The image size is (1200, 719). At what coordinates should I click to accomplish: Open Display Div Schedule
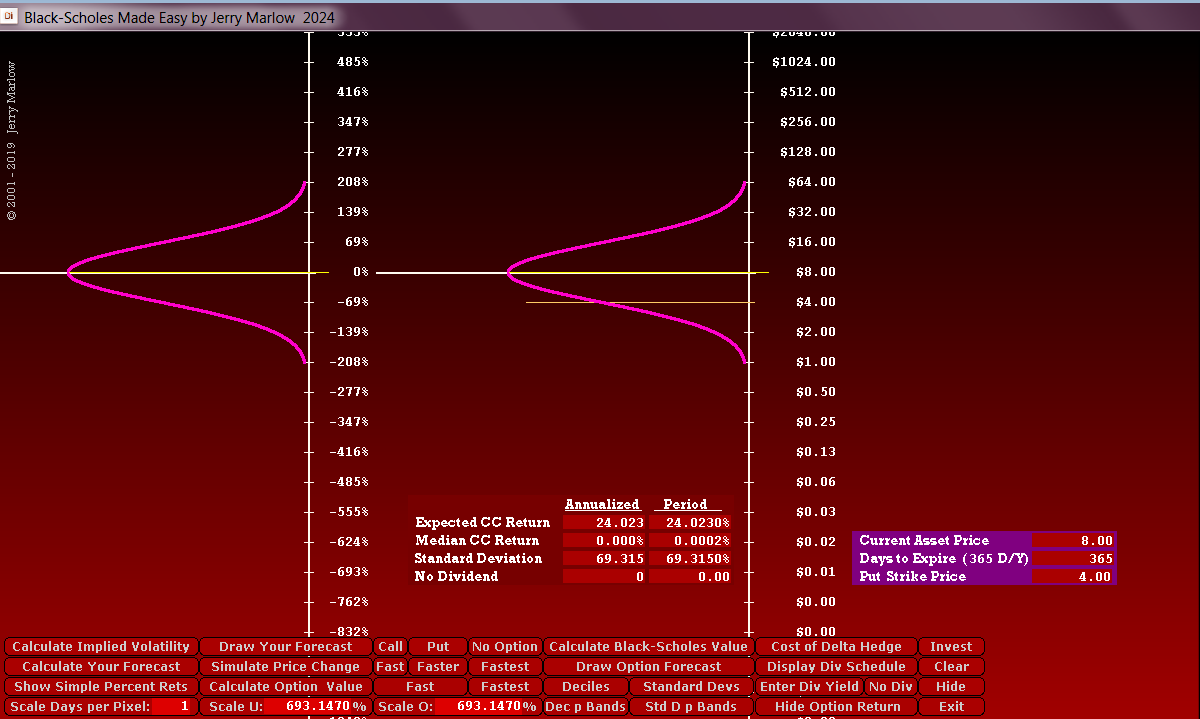click(x=836, y=667)
